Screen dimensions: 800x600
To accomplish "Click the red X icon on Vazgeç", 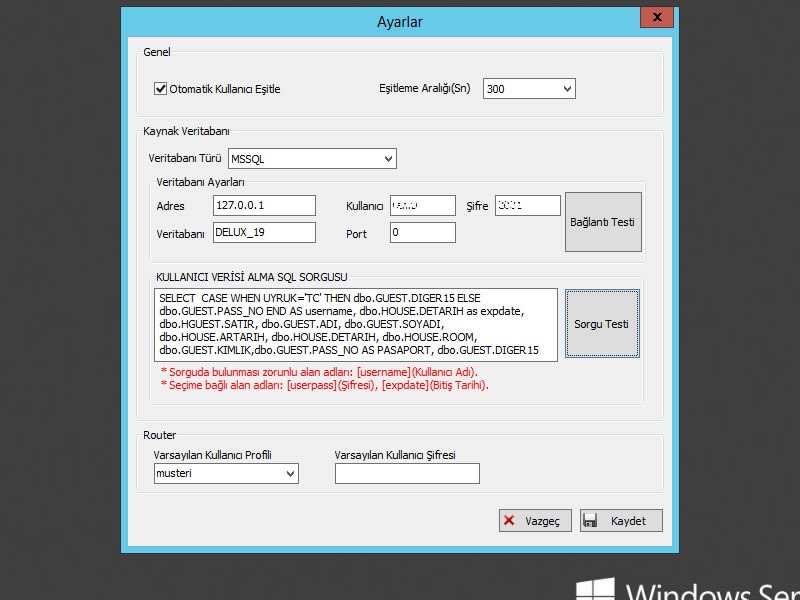I will click(x=509, y=521).
